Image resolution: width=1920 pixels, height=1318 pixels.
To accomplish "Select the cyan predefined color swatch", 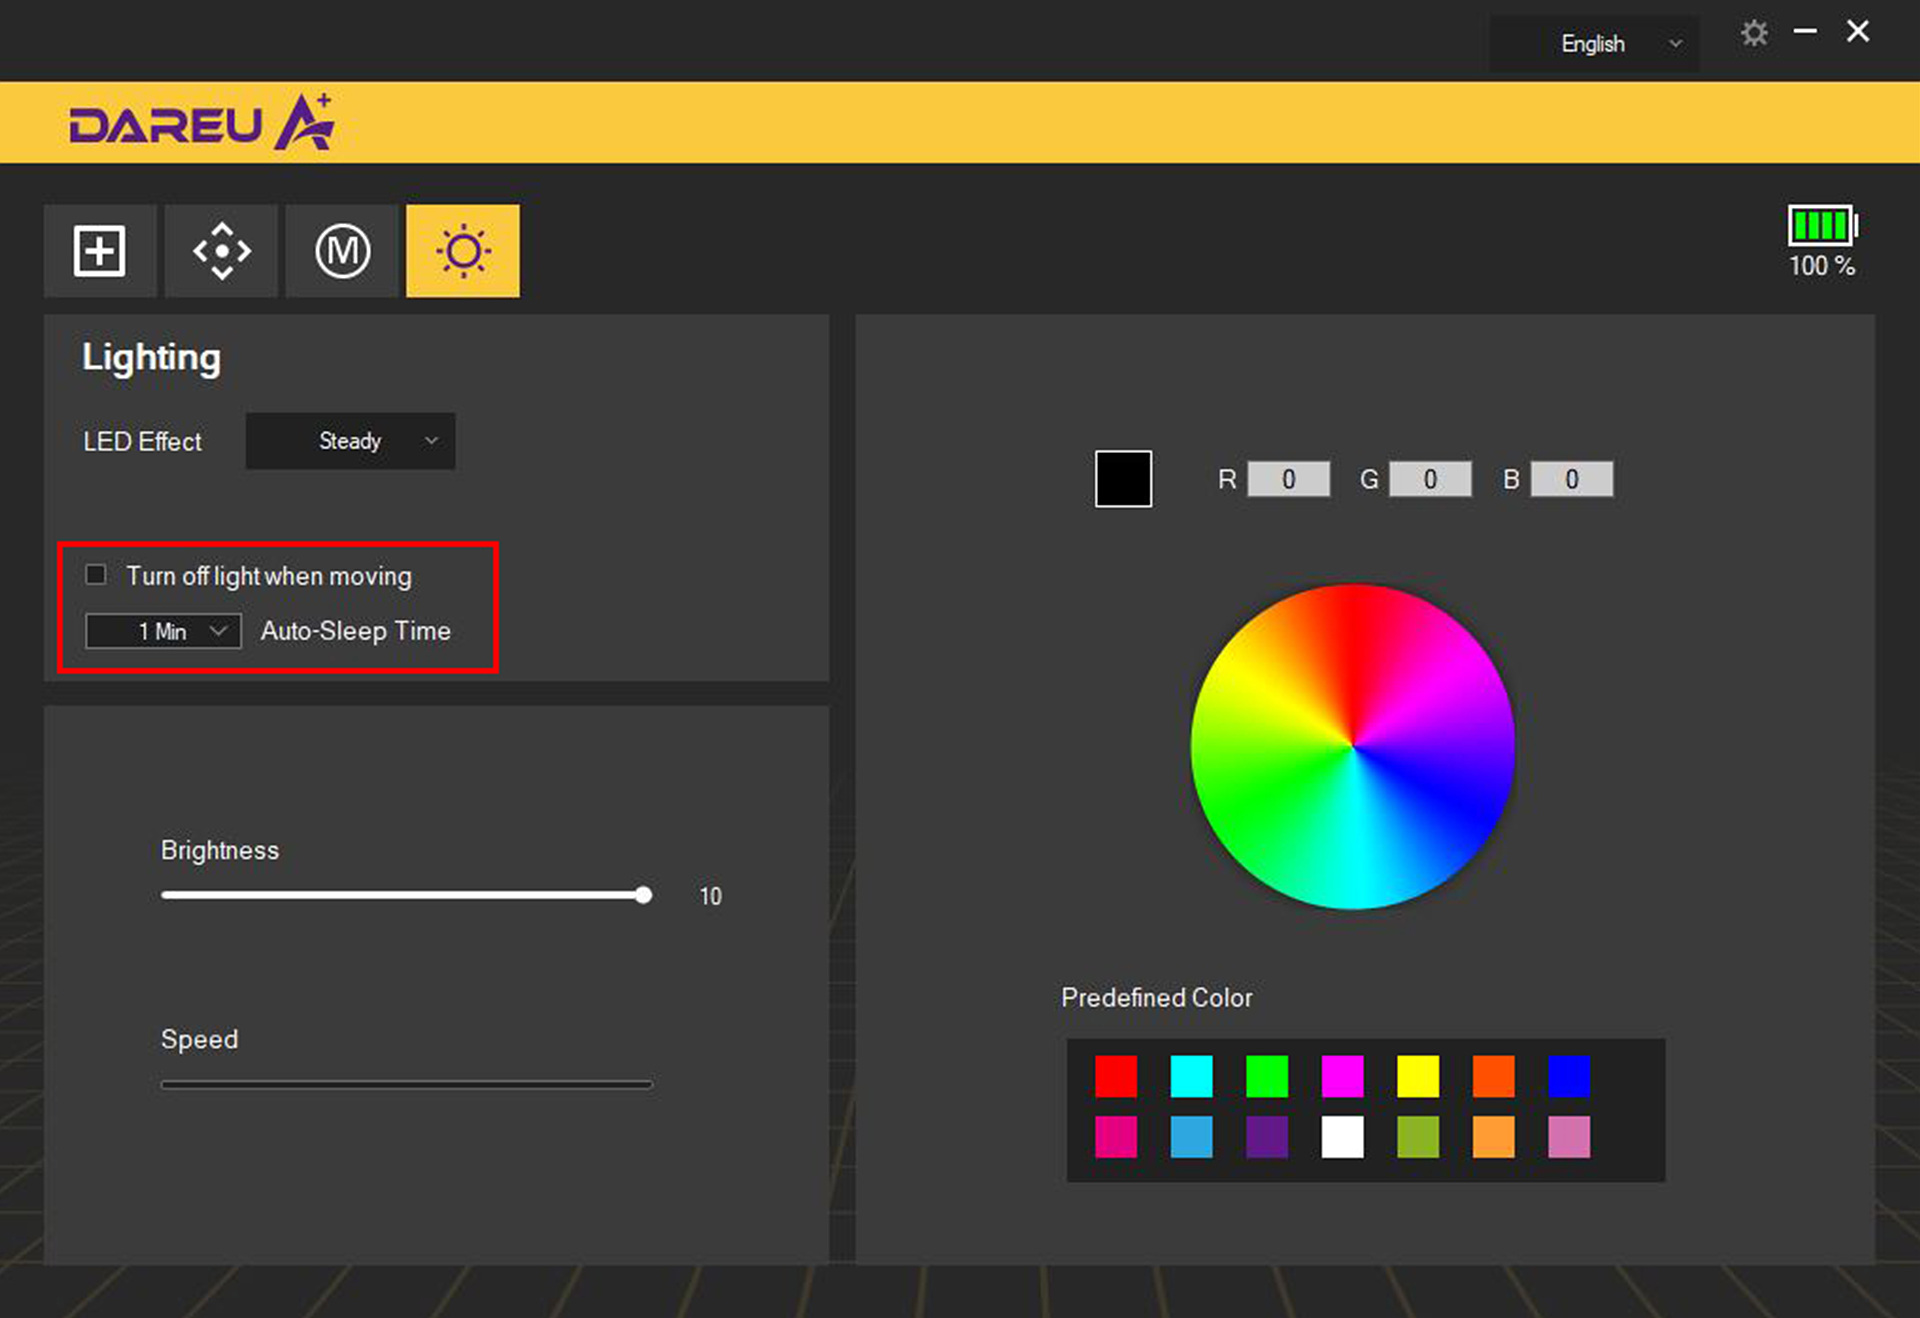I will 1191,1076.
